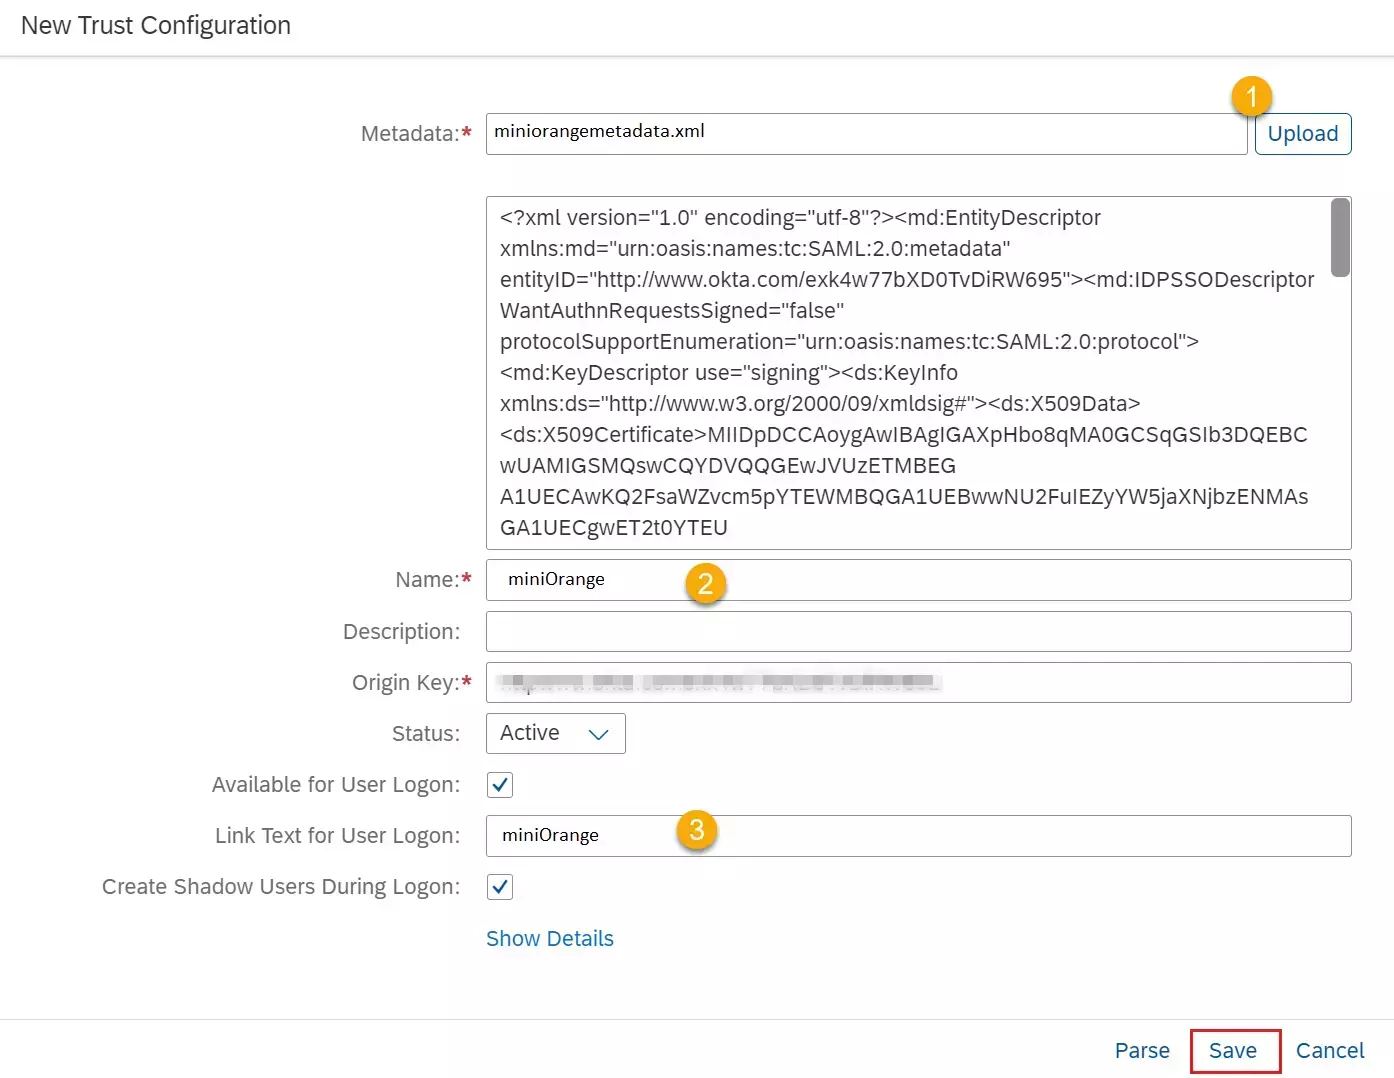Select the Link Text for User Logon field
This screenshot has width=1394, height=1078.
[x=900, y=836]
